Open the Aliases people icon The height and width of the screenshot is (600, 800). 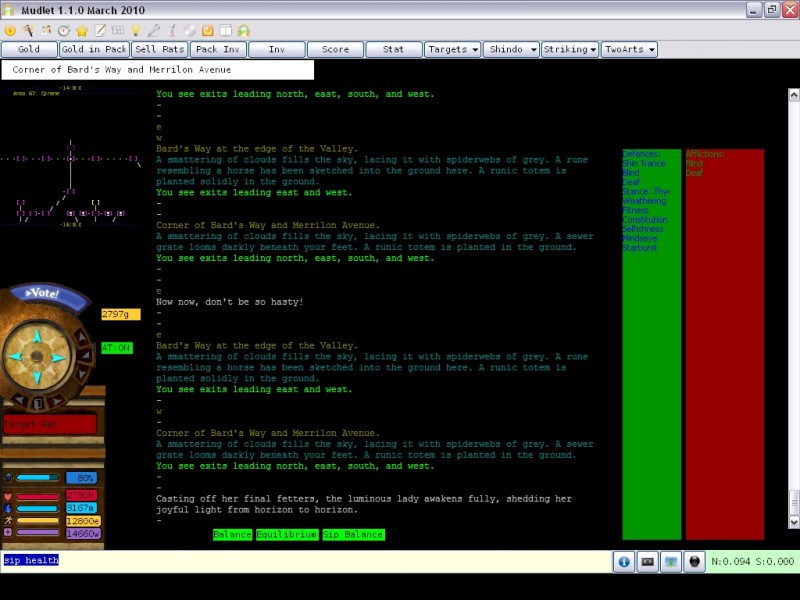click(46, 31)
